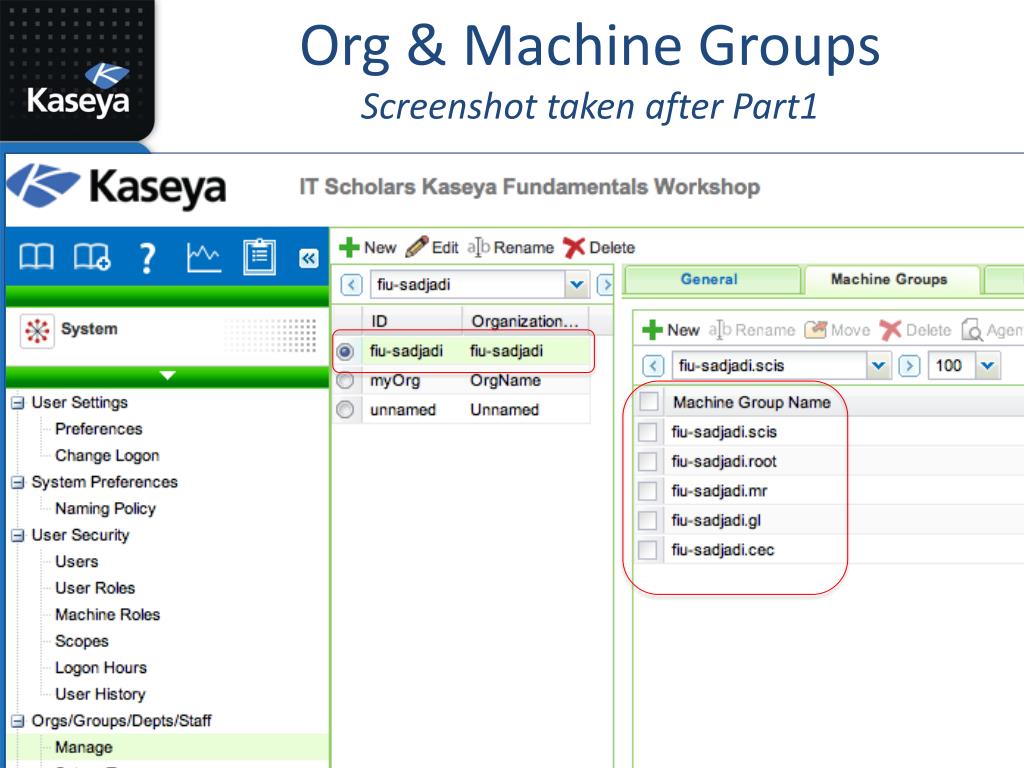Open User History in the navigation tree
1024x768 pixels.
100,694
